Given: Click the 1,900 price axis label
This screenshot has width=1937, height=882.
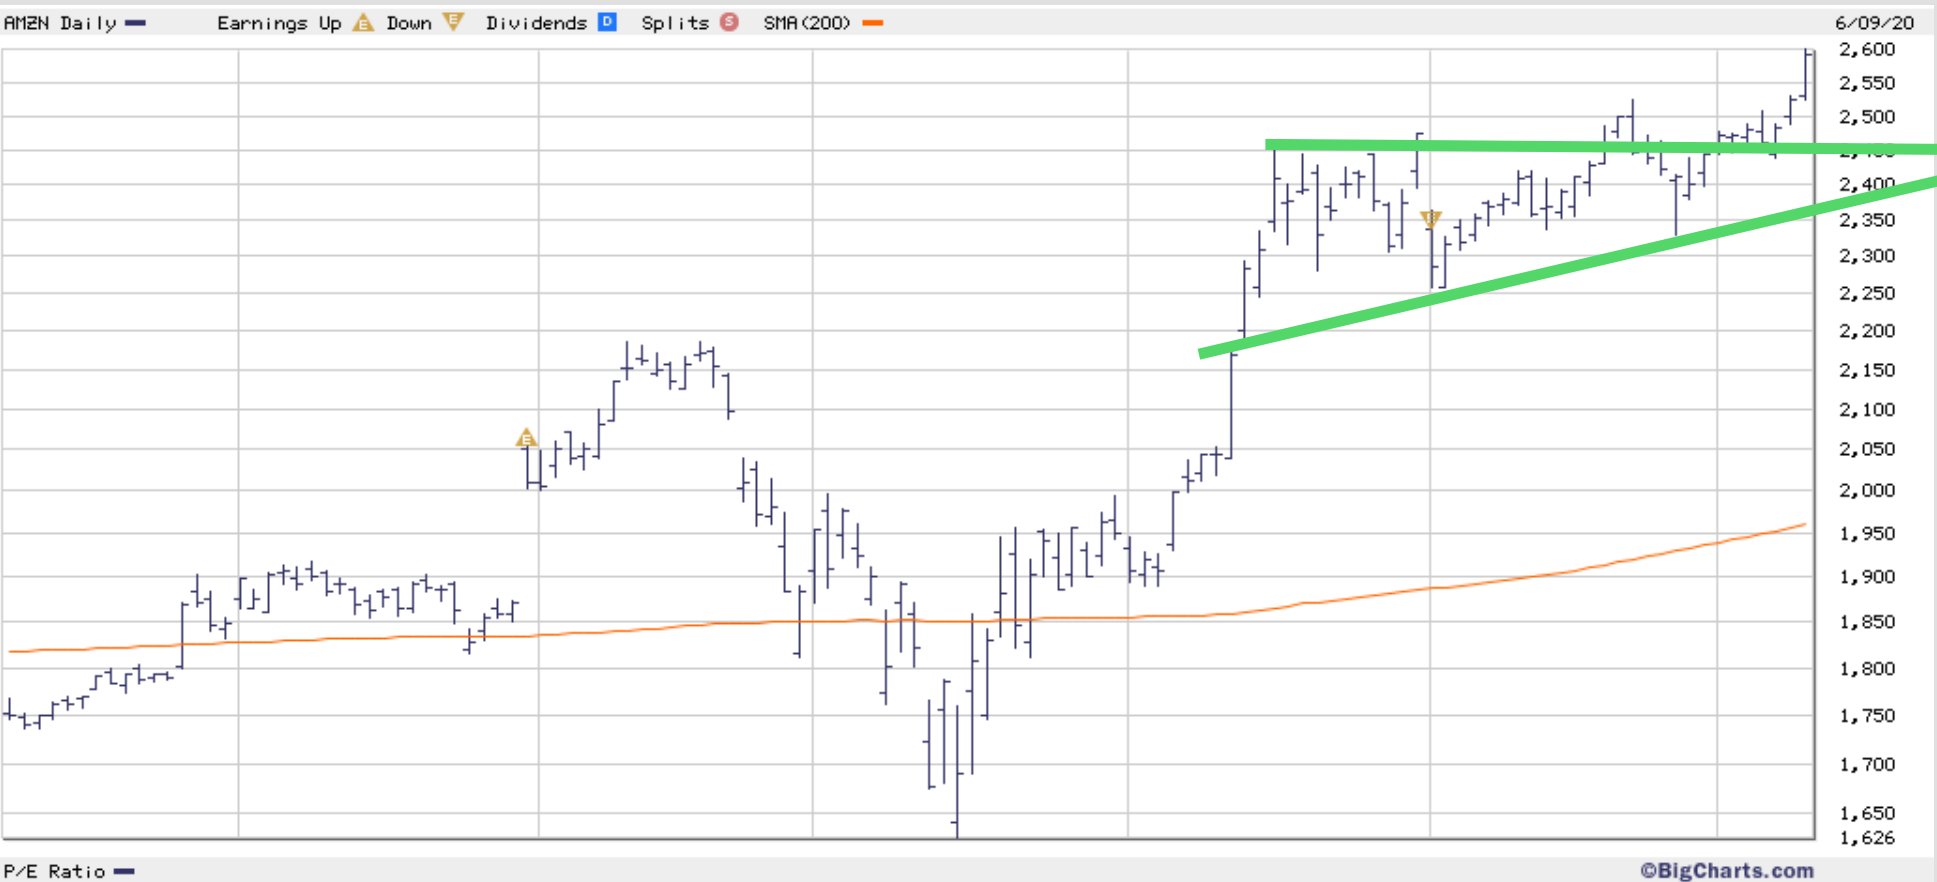Looking at the screenshot, I should click(x=1867, y=577).
